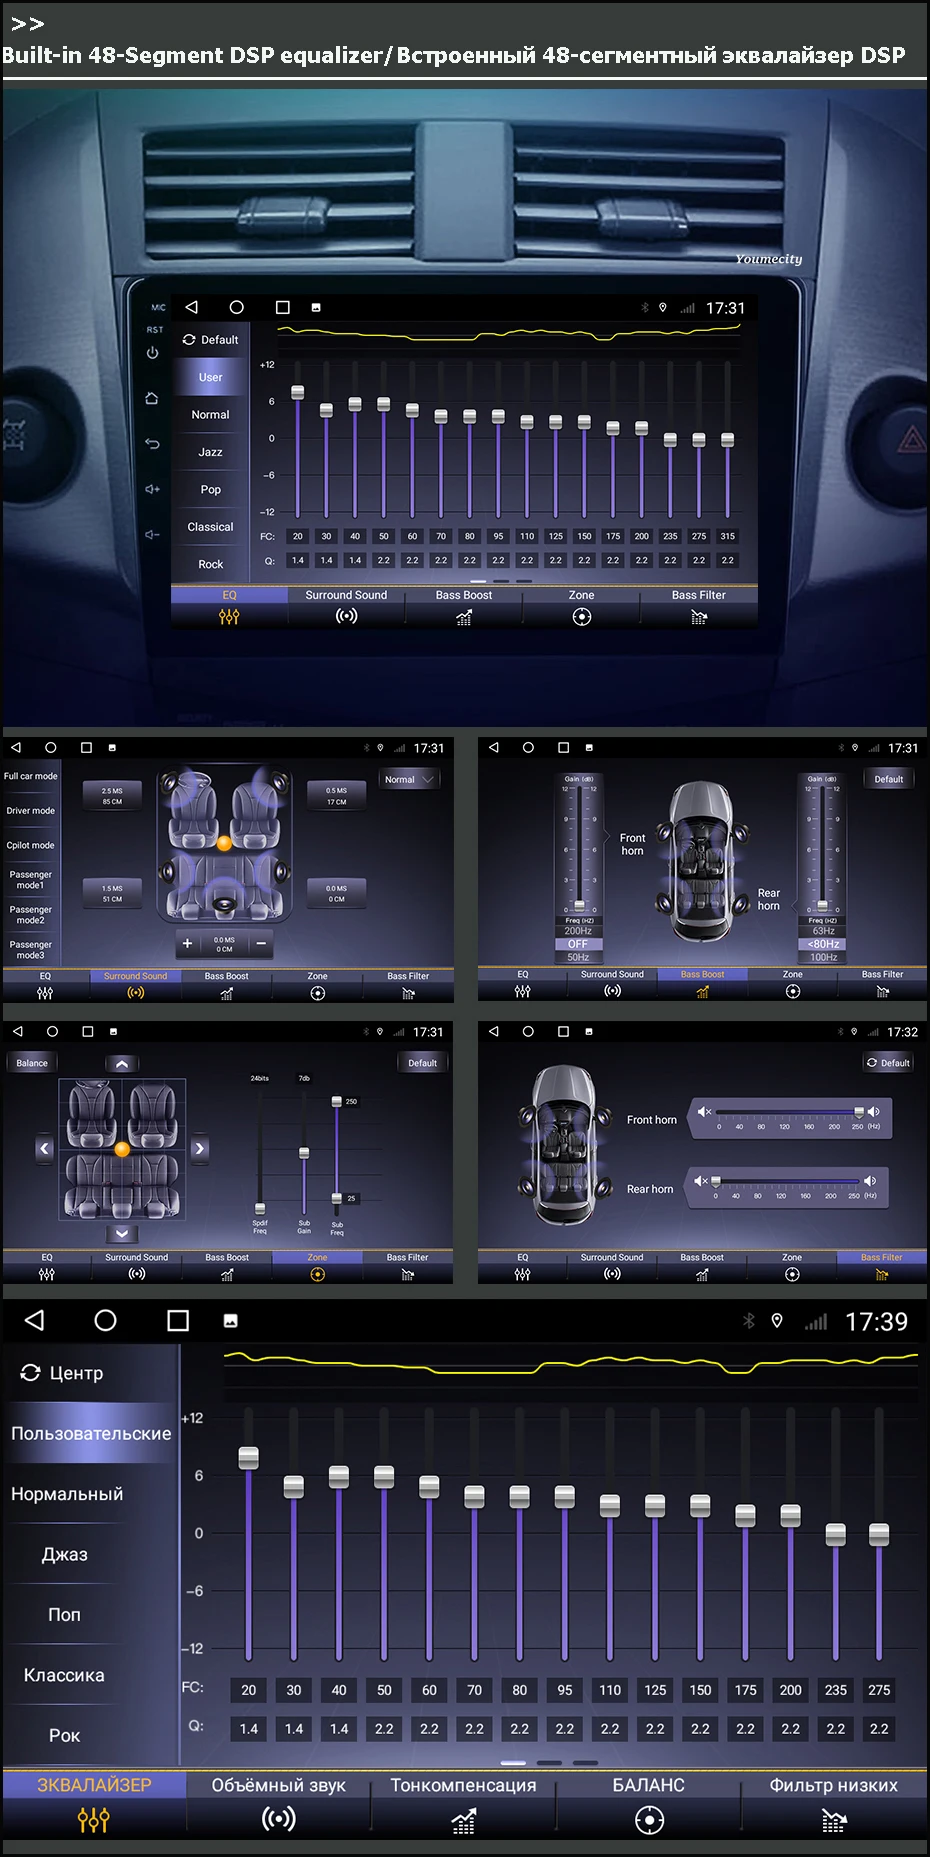Image resolution: width=930 pixels, height=1857 pixels.
Task: Select the Jazz preset in the top screen
Action: coord(210,452)
